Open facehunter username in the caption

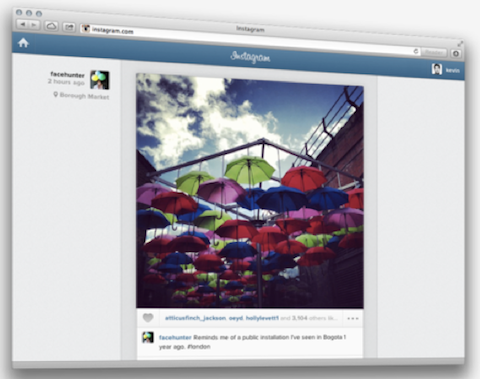[x=175, y=337]
